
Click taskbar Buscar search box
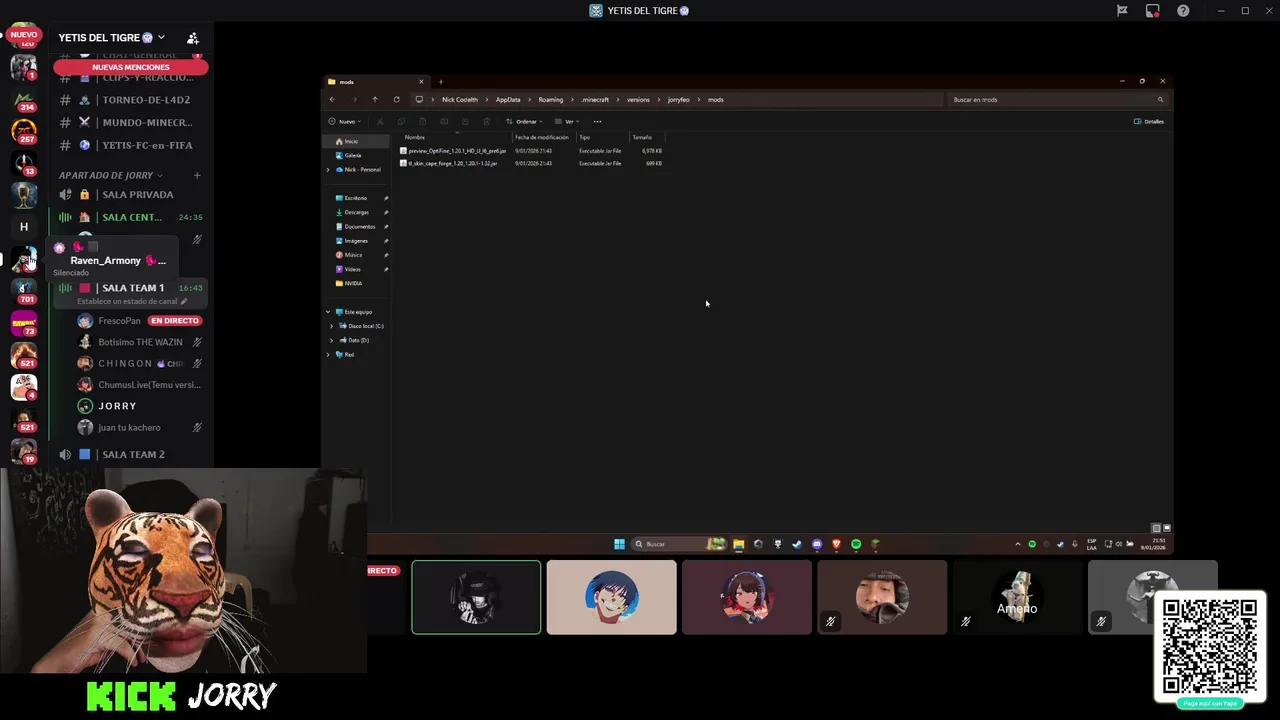[x=679, y=544]
